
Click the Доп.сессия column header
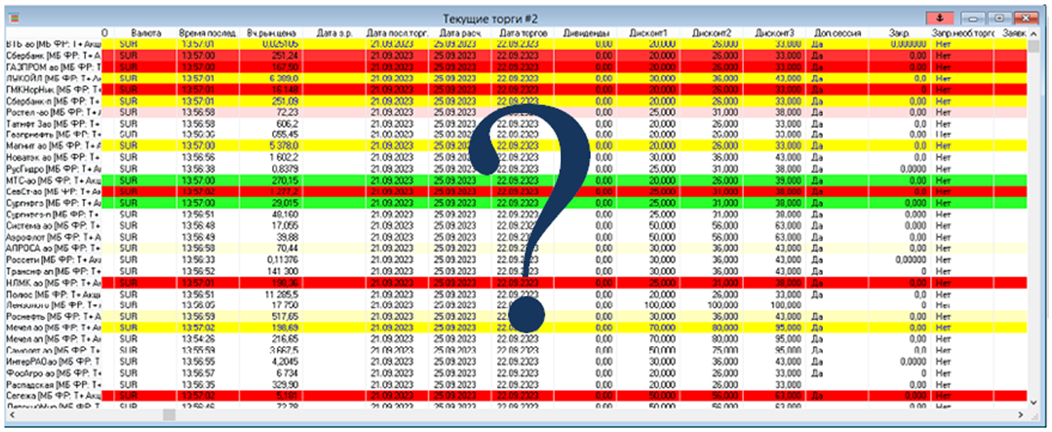pyautogui.click(x=837, y=32)
